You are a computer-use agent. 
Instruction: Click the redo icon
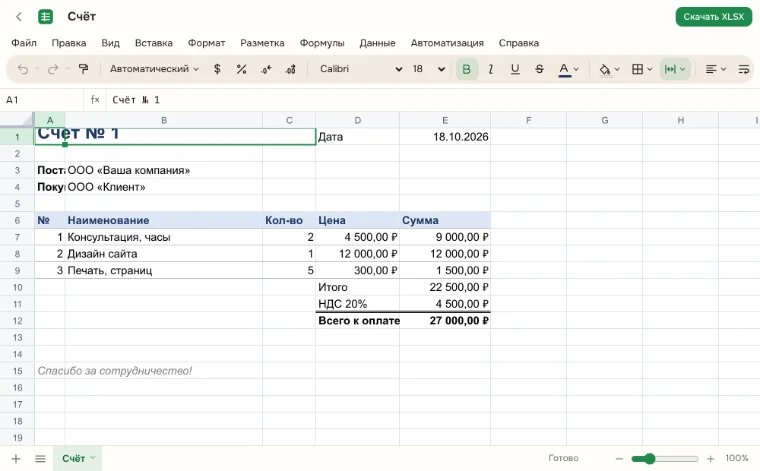pyautogui.click(x=53, y=69)
